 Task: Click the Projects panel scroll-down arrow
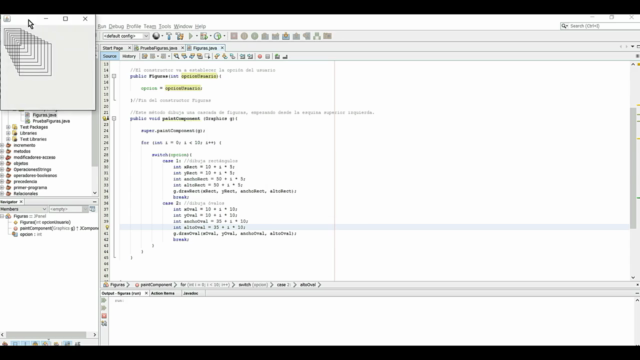pos(95,193)
